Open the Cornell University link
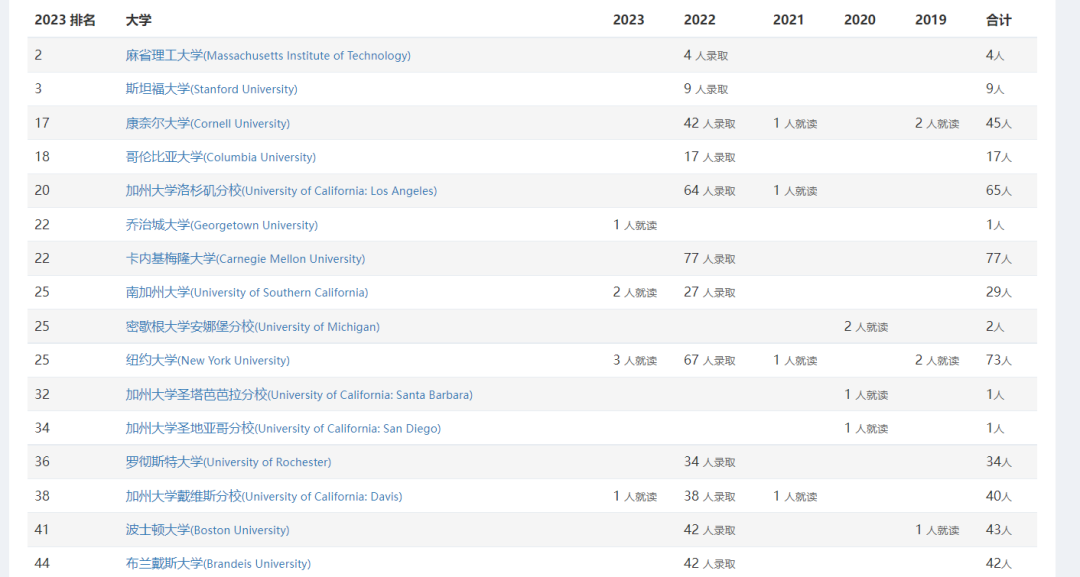 coord(207,123)
